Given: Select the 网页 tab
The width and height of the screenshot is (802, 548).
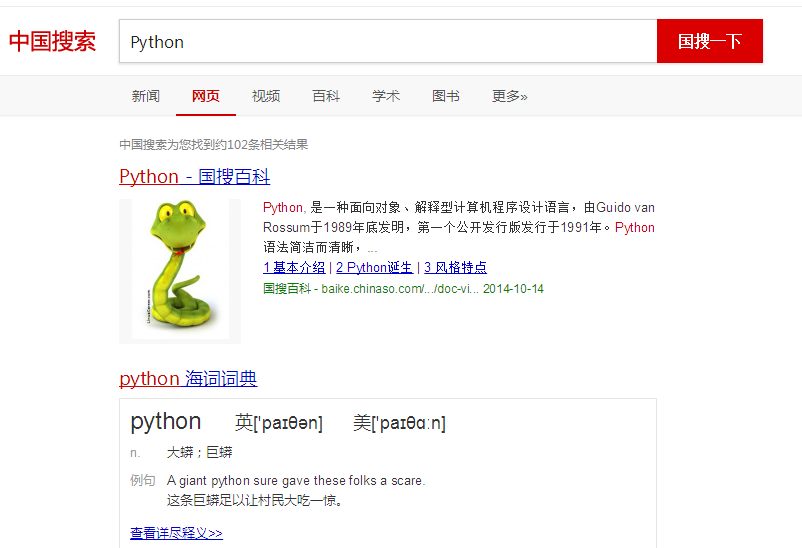Looking at the screenshot, I should click(206, 96).
